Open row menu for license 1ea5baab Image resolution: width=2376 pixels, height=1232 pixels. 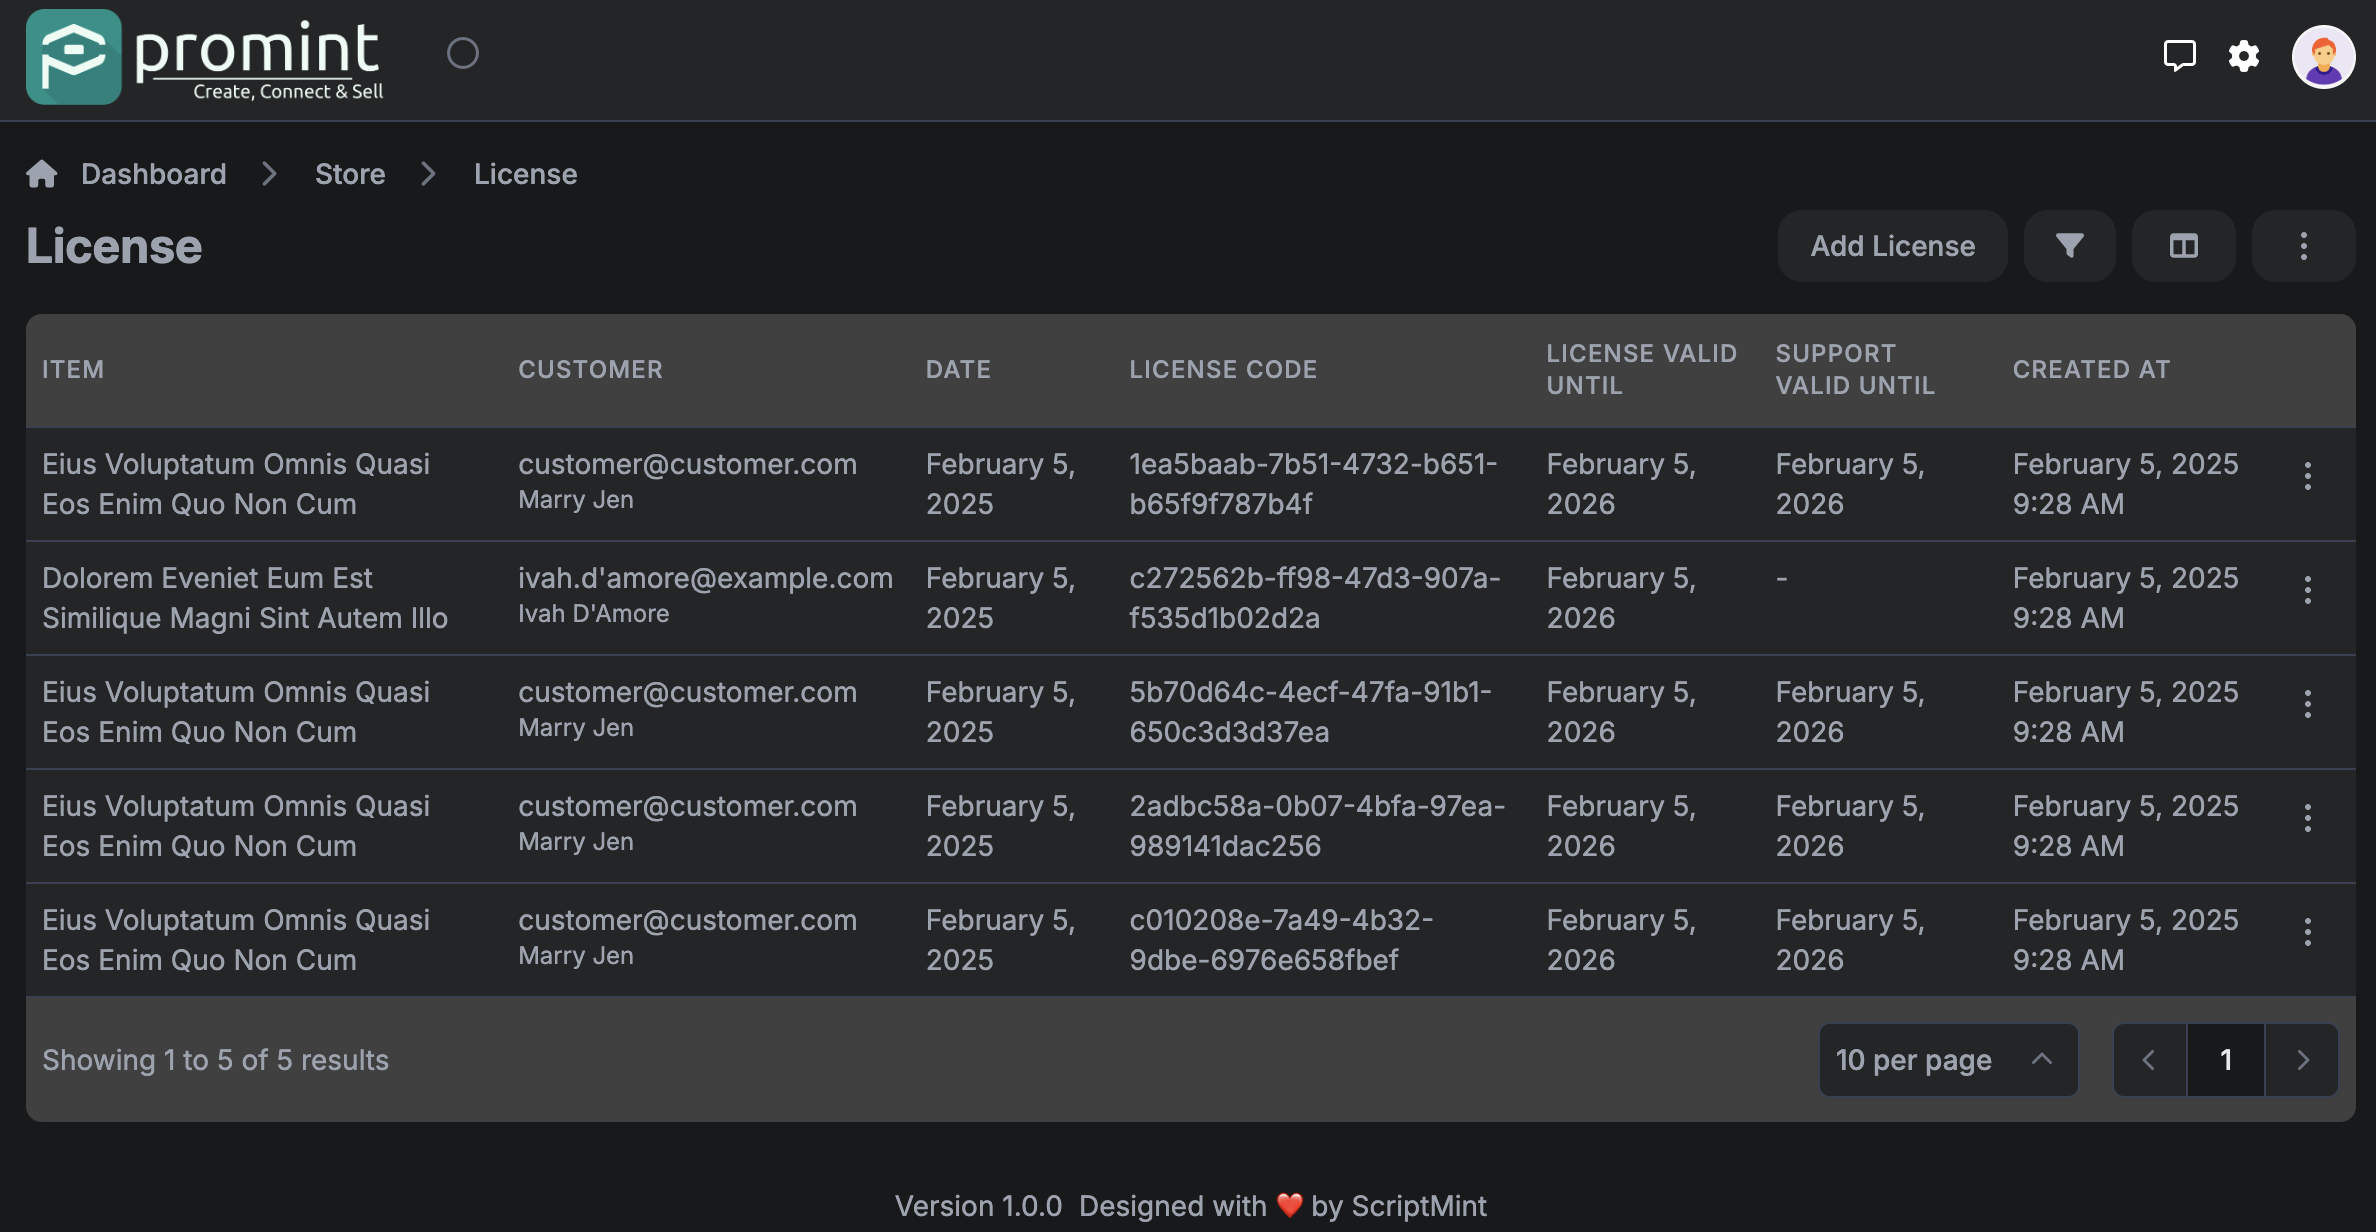click(x=2308, y=476)
